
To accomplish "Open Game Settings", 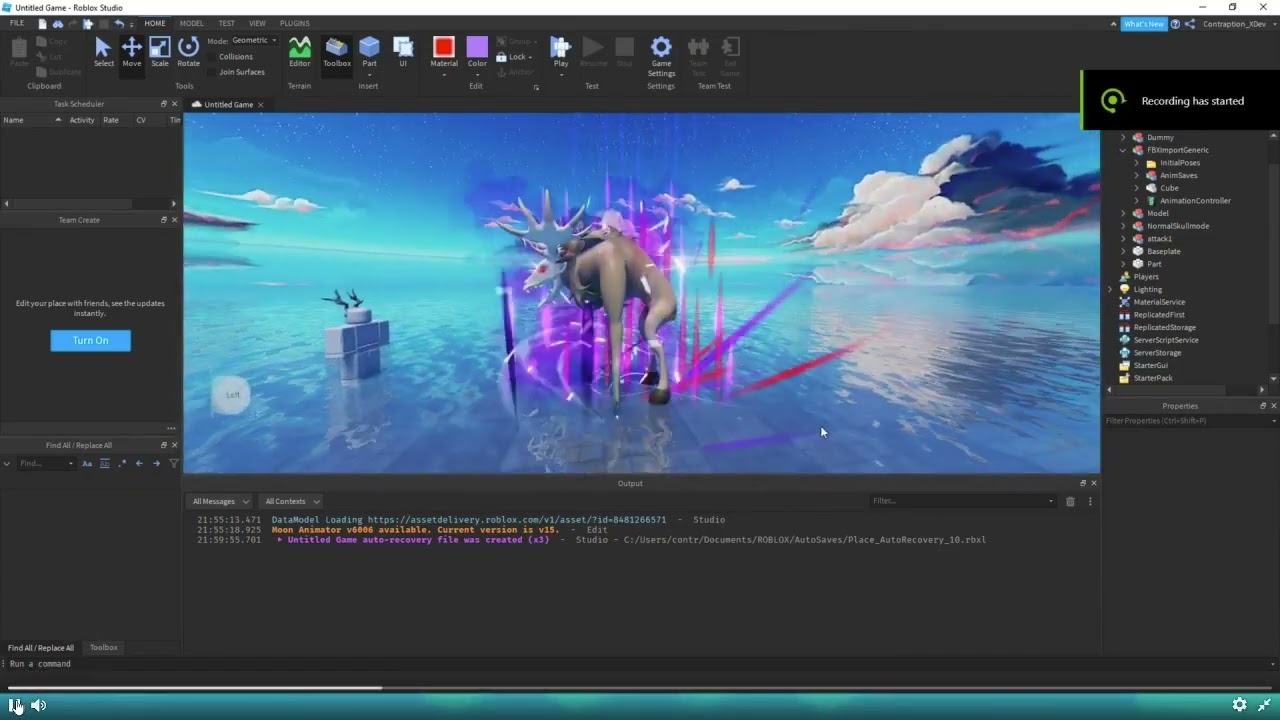I will click(661, 56).
